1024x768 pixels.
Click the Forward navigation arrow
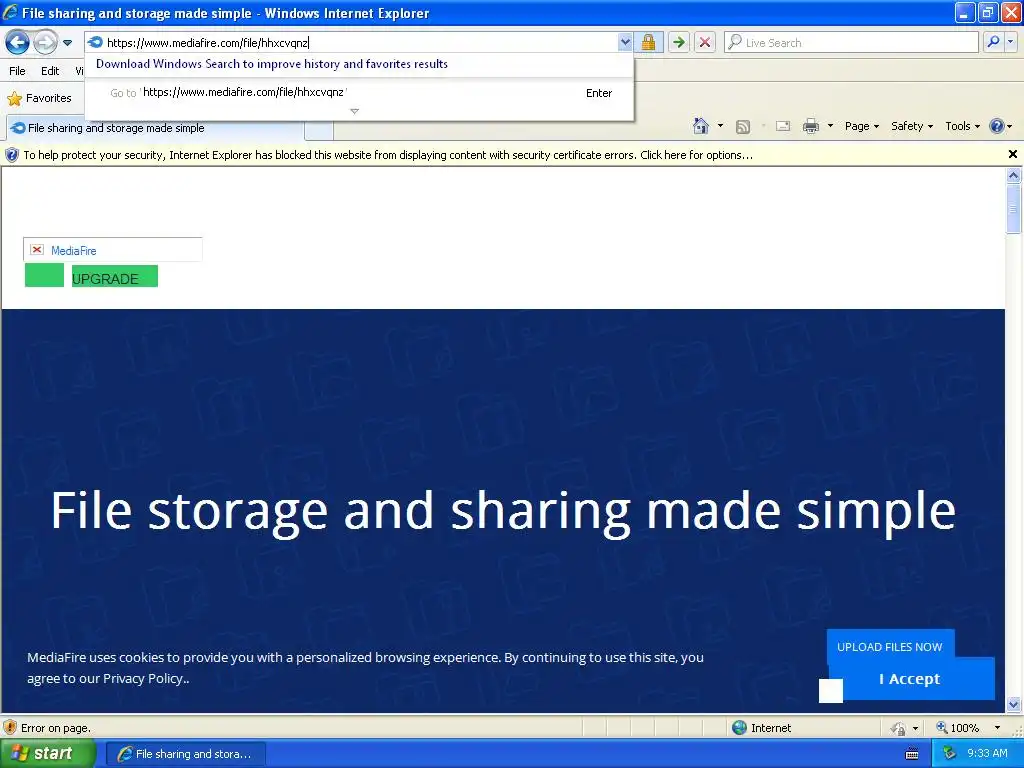click(45, 43)
